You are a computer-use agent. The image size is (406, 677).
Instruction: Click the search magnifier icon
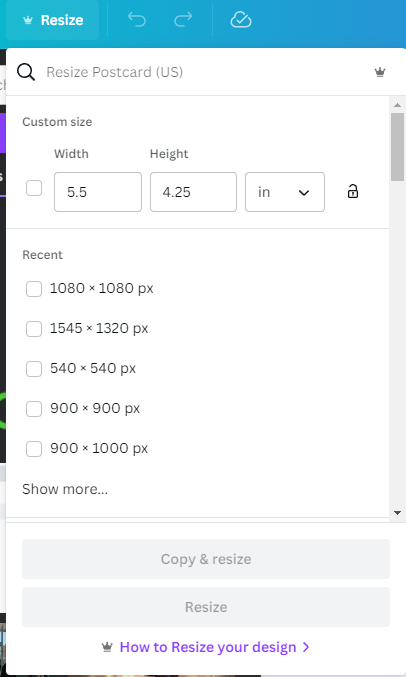click(26, 72)
